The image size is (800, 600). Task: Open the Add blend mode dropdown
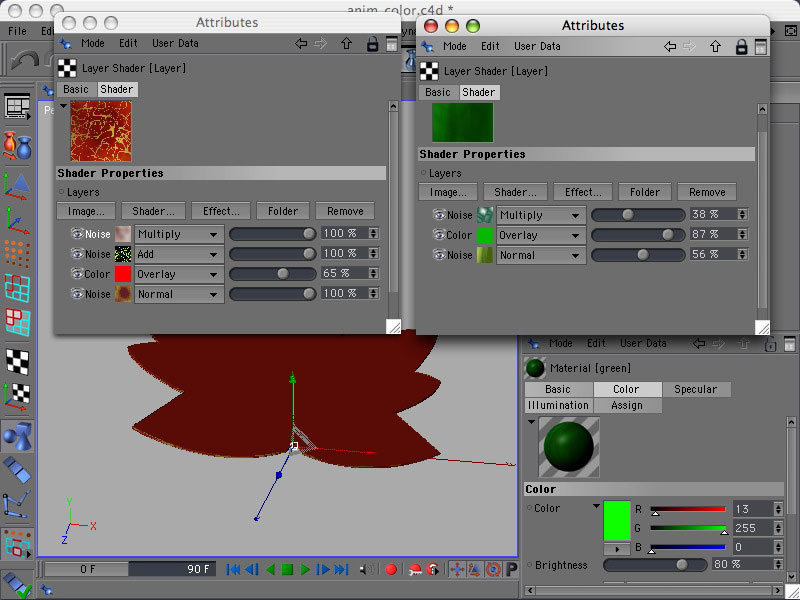pyautogui.click(x=179, y=254)
